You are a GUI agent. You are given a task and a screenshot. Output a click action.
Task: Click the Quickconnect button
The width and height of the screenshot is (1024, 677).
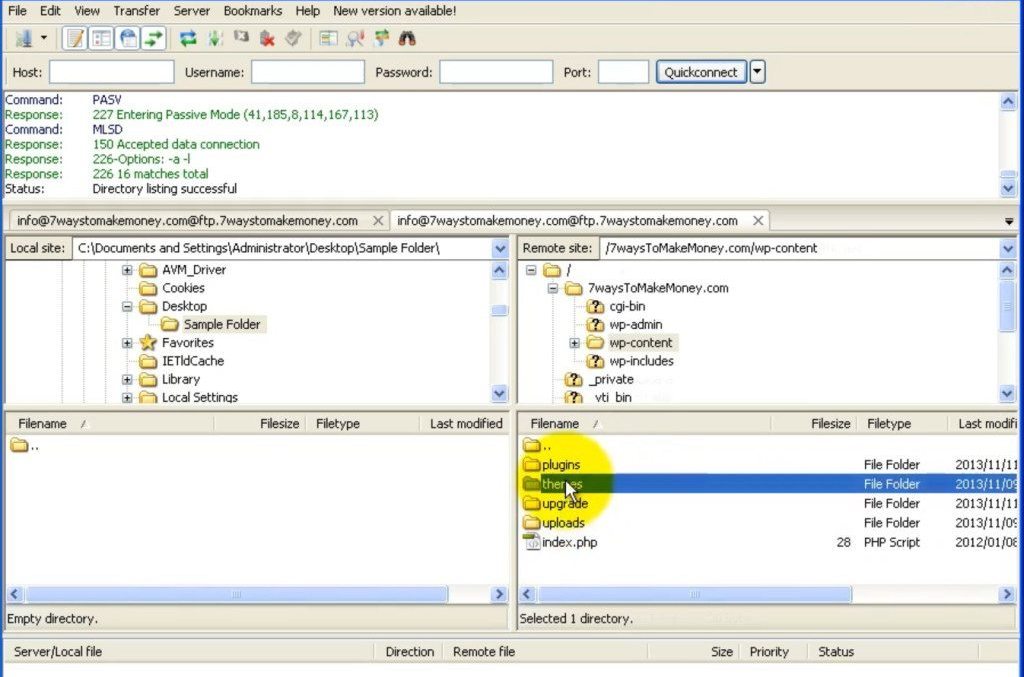(701, 72)
